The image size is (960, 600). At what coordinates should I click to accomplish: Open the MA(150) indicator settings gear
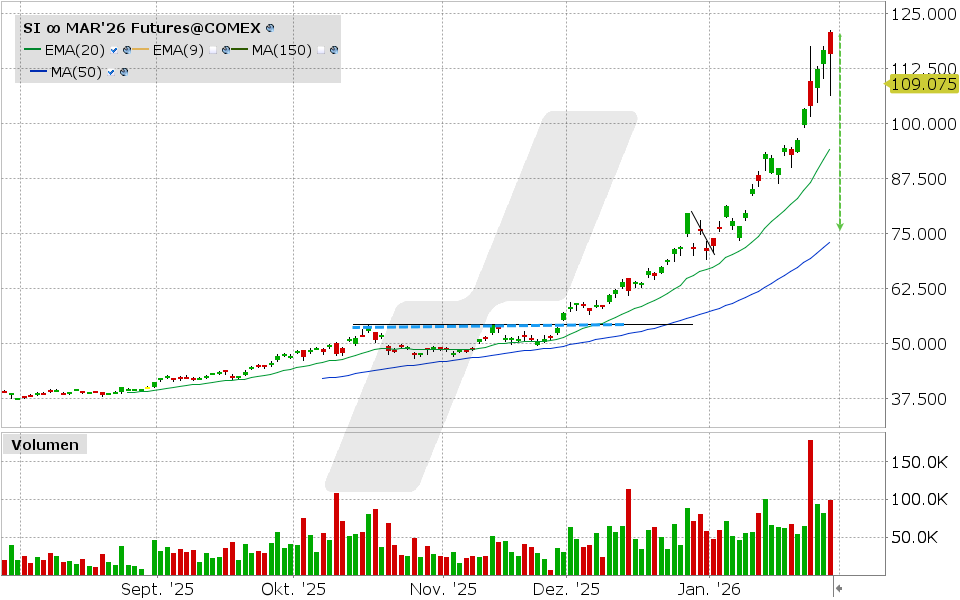tap(332, 48)
